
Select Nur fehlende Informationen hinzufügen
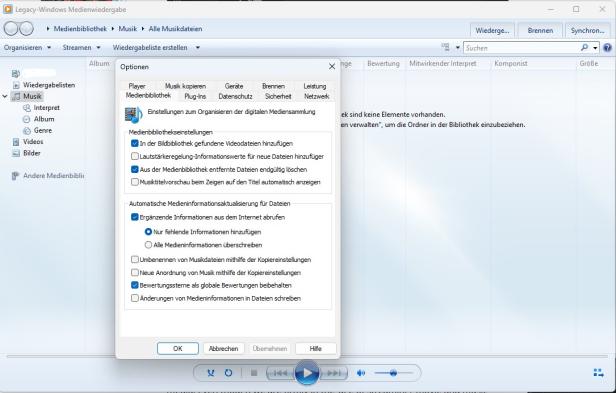point(148,232)
